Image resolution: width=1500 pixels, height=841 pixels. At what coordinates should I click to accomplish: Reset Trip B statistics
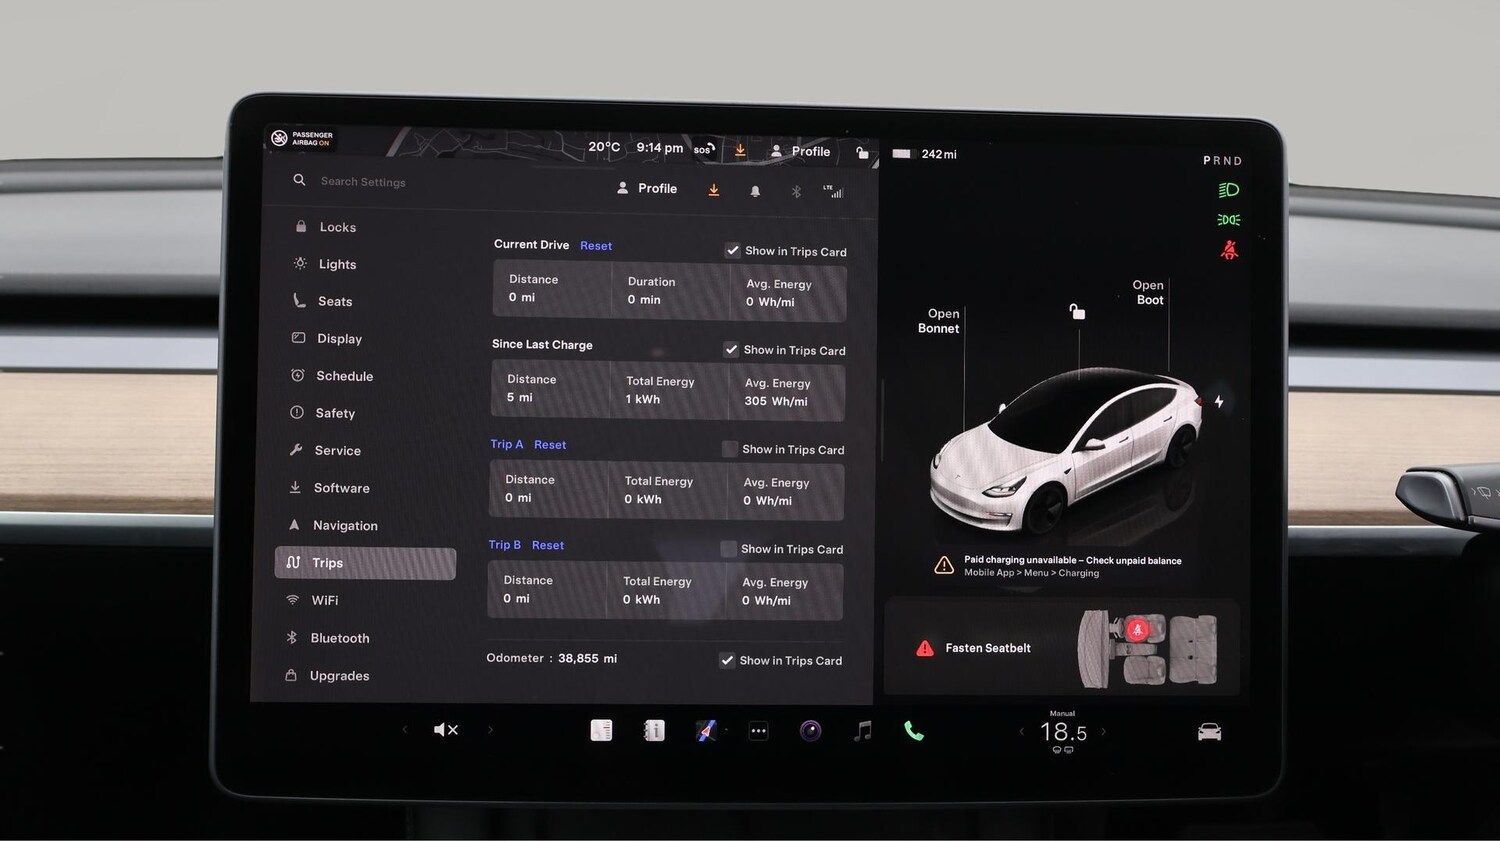[x=548, y=545]
